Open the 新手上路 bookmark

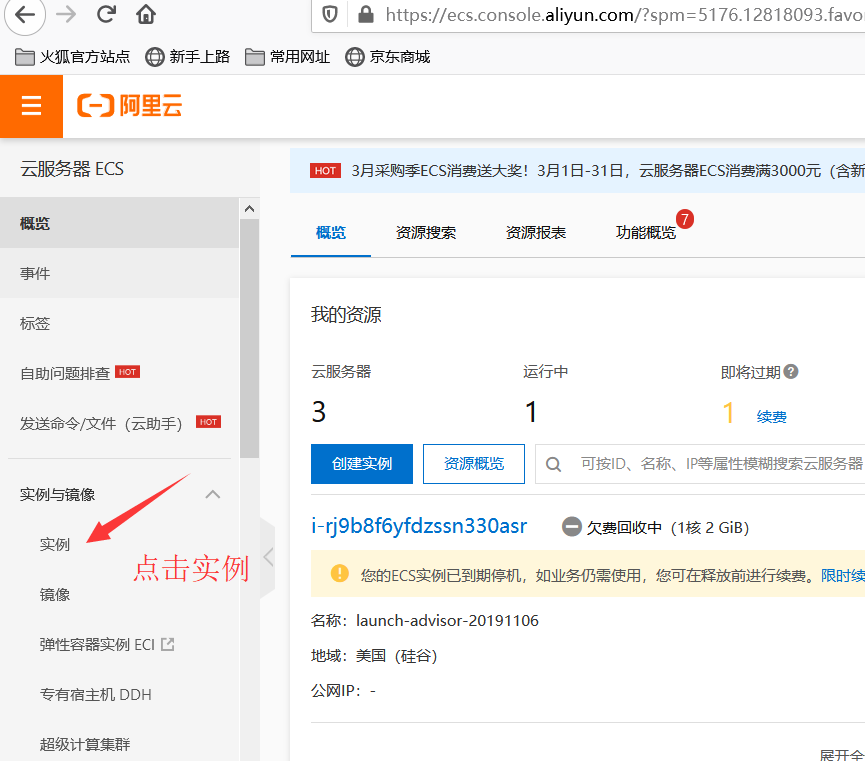(x=188, y=57)
